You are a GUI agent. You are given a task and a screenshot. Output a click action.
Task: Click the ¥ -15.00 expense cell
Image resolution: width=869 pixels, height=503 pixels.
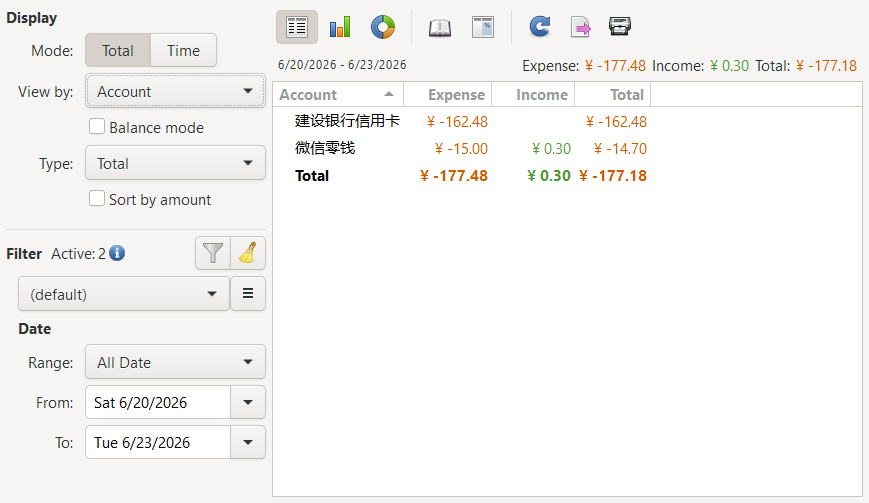pyautogui.click(x=461, y=148)
